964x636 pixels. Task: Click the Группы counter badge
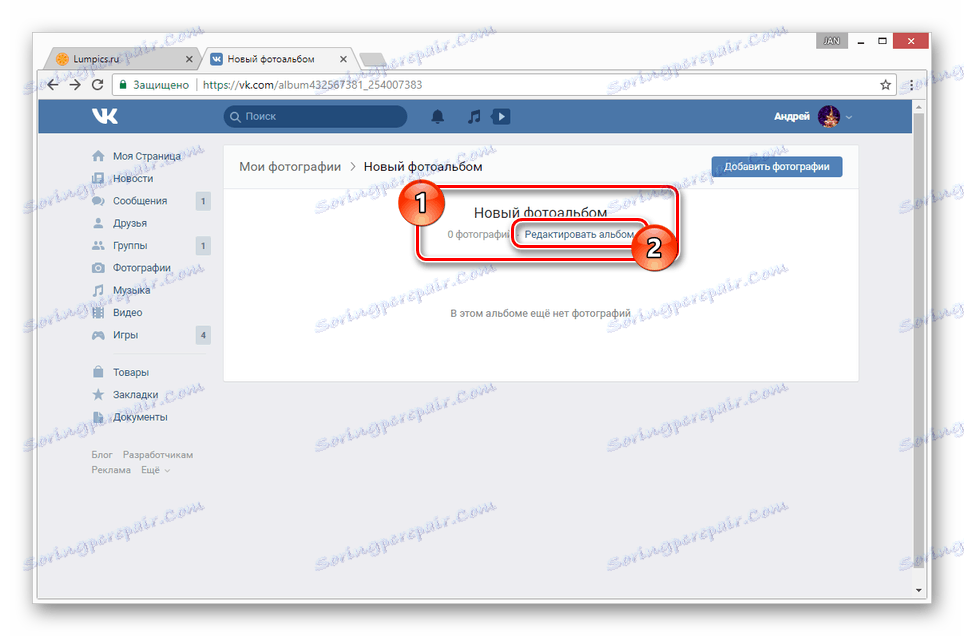[203, 246]
